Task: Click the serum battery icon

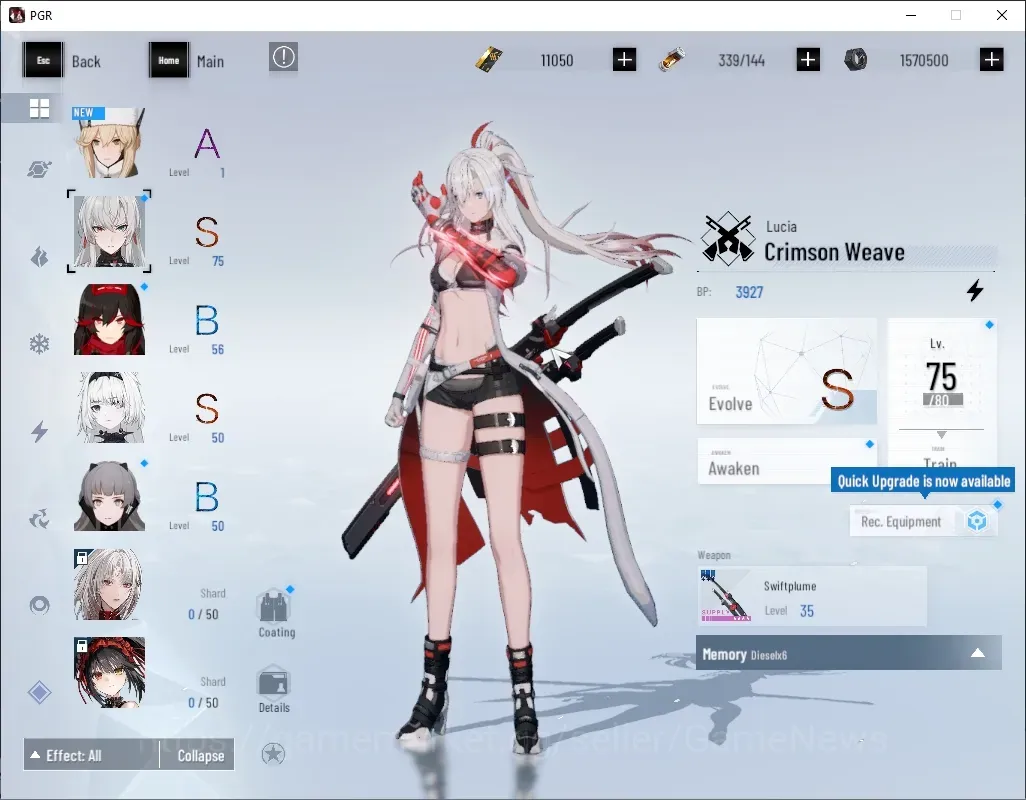Action: [x=672, y=60]
